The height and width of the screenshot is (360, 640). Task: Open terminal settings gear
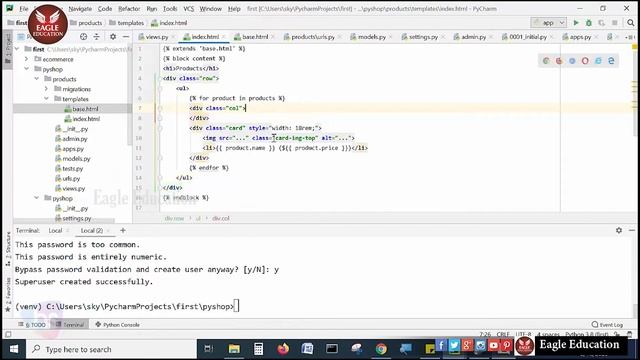click(619, 230)
